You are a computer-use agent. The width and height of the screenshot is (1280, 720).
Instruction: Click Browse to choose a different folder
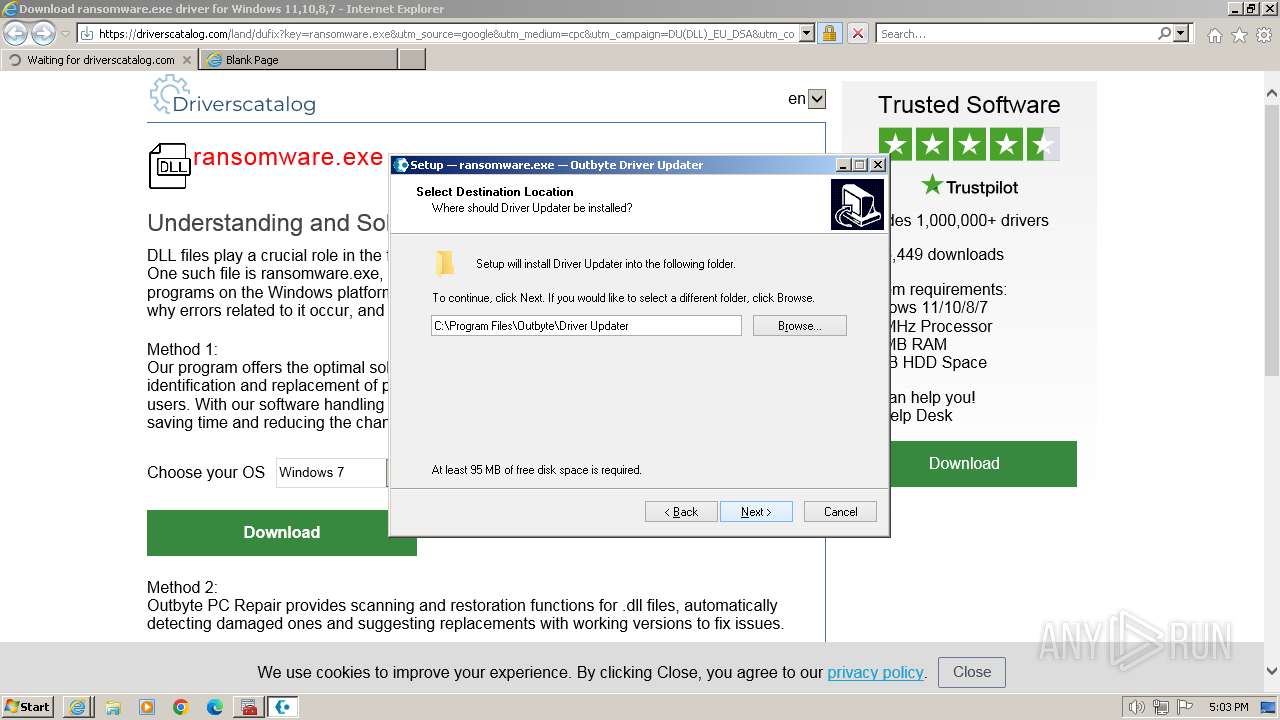[x=799, y=325]
